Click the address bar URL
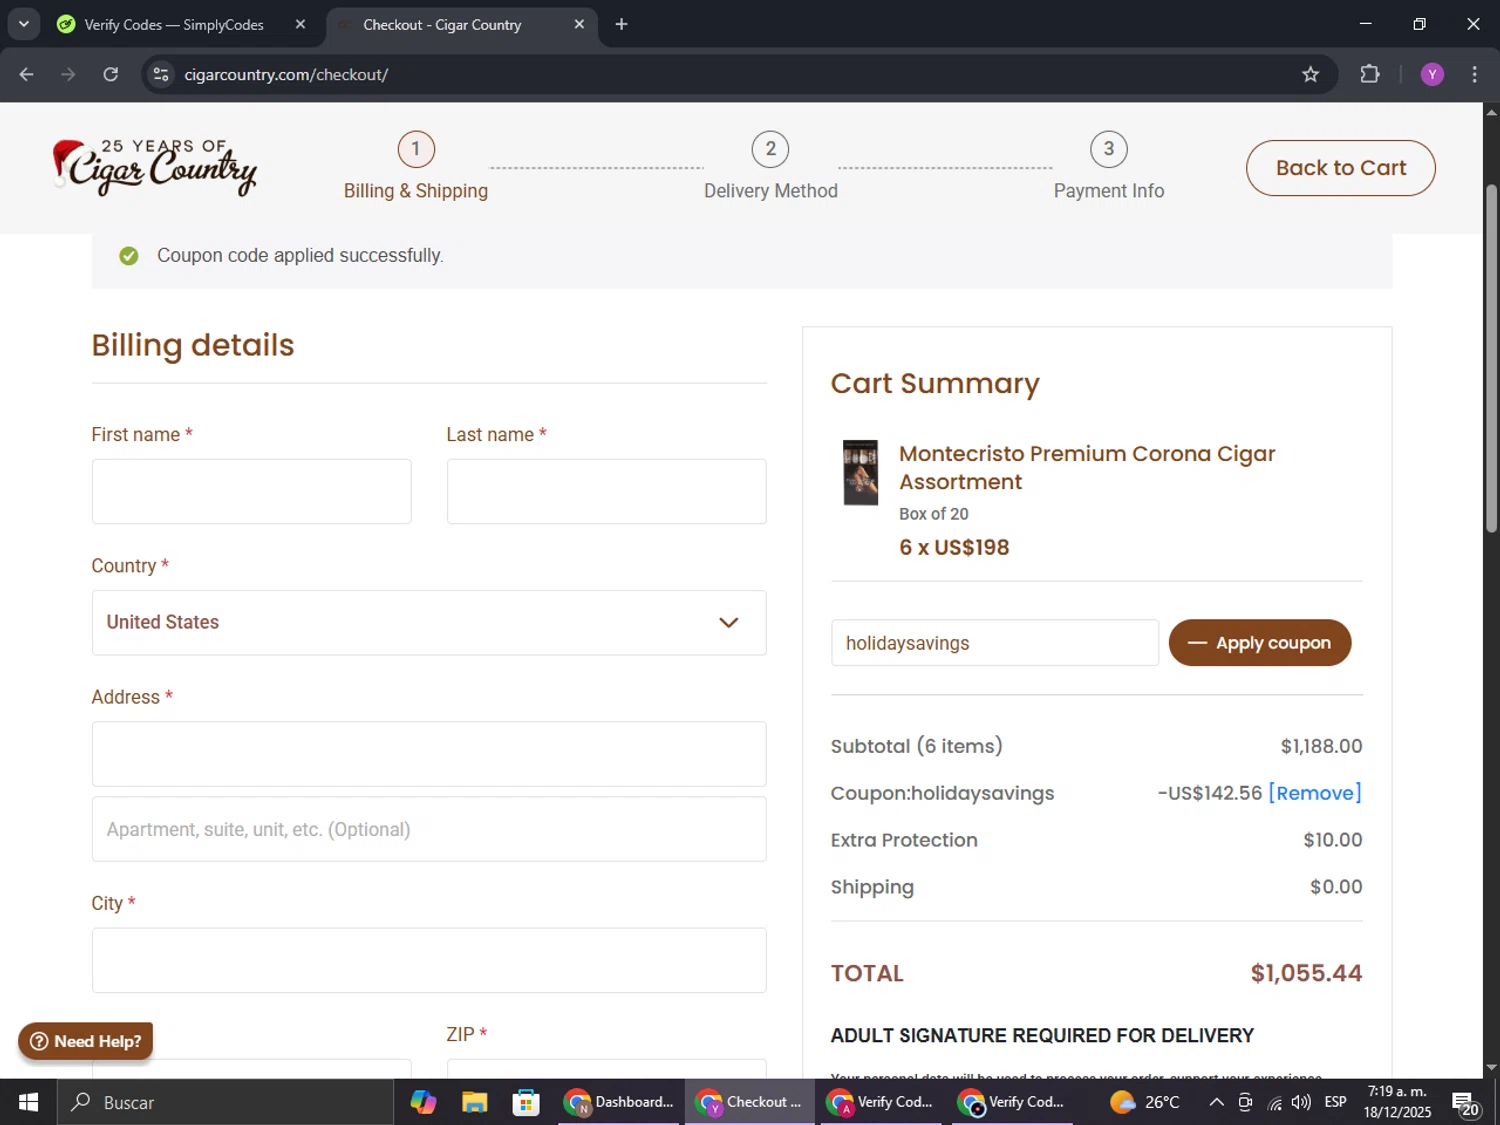This screenshot has width=1500, height=1125. (x=286, y=75)
